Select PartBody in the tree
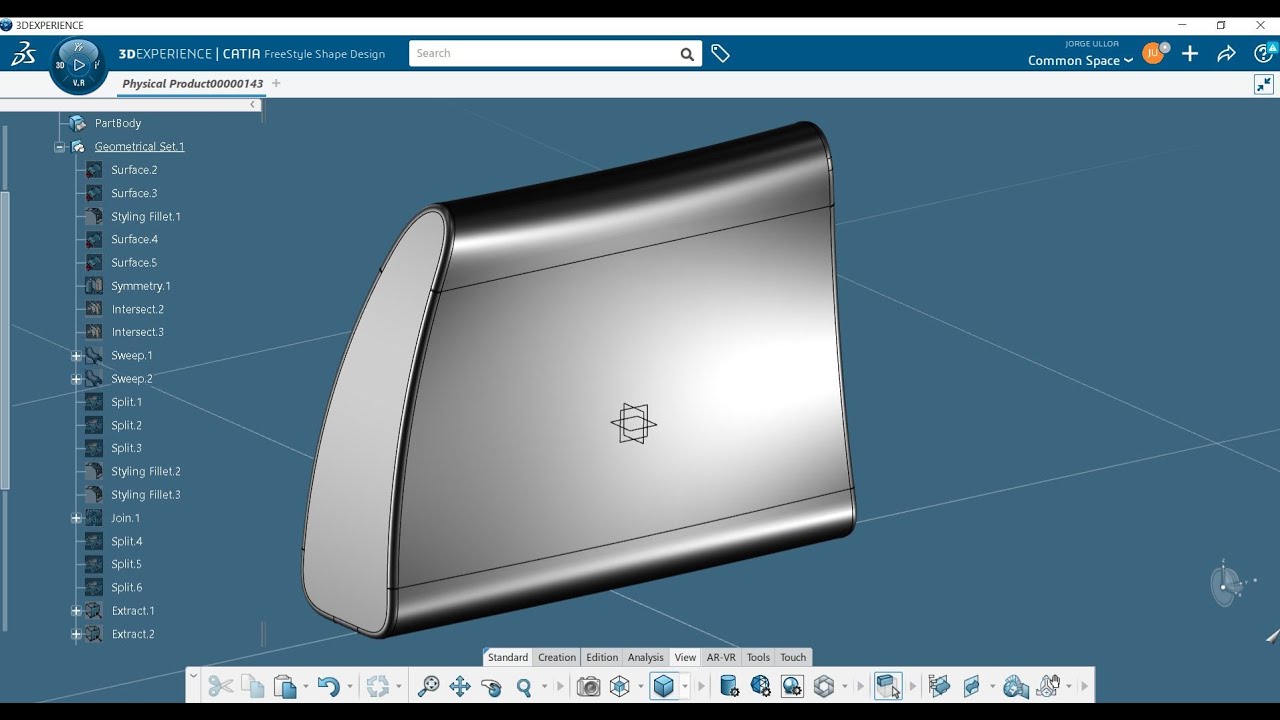 coord(118,124)
